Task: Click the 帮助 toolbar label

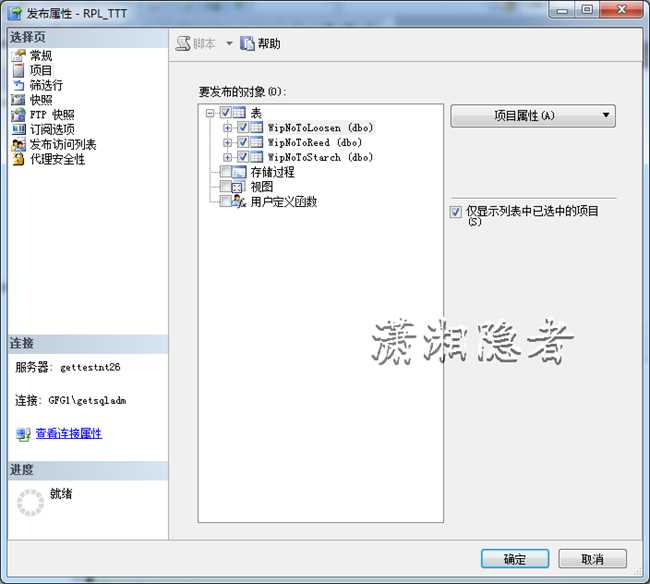Action: pyautogui.click(x=269, y=44)
